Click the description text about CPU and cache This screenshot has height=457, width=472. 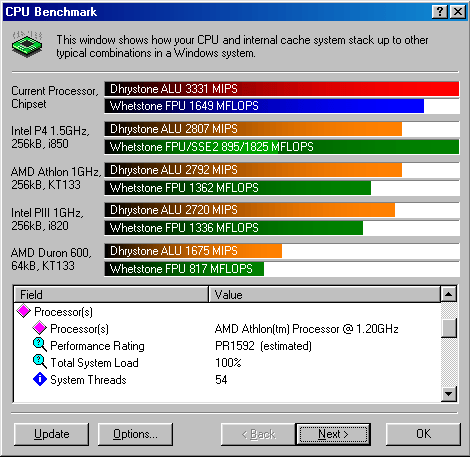tap(242, 46)
